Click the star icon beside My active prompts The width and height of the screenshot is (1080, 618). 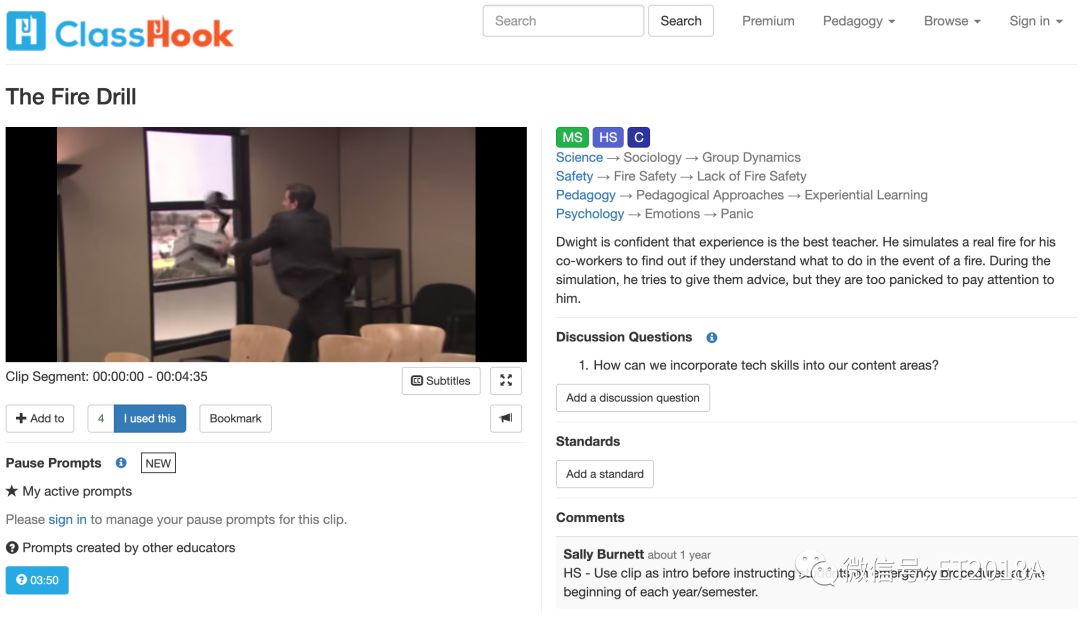[12, 491]
